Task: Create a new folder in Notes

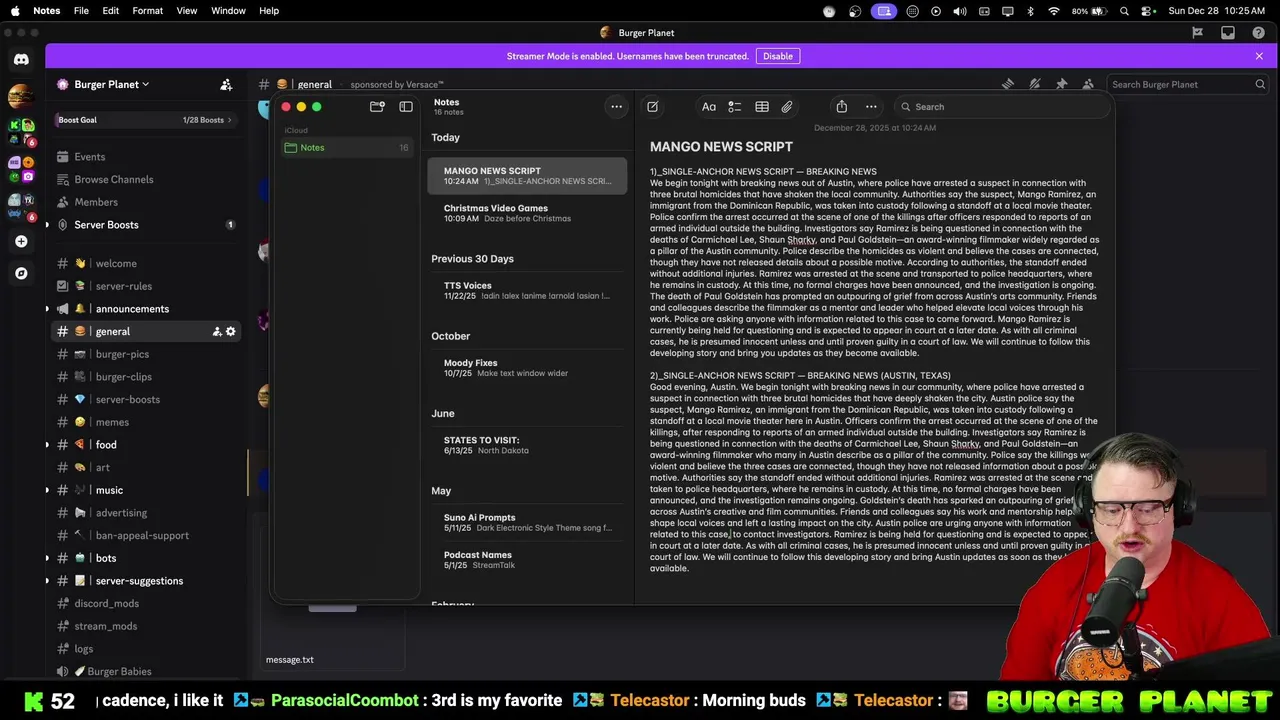Action: click(377, 107)
